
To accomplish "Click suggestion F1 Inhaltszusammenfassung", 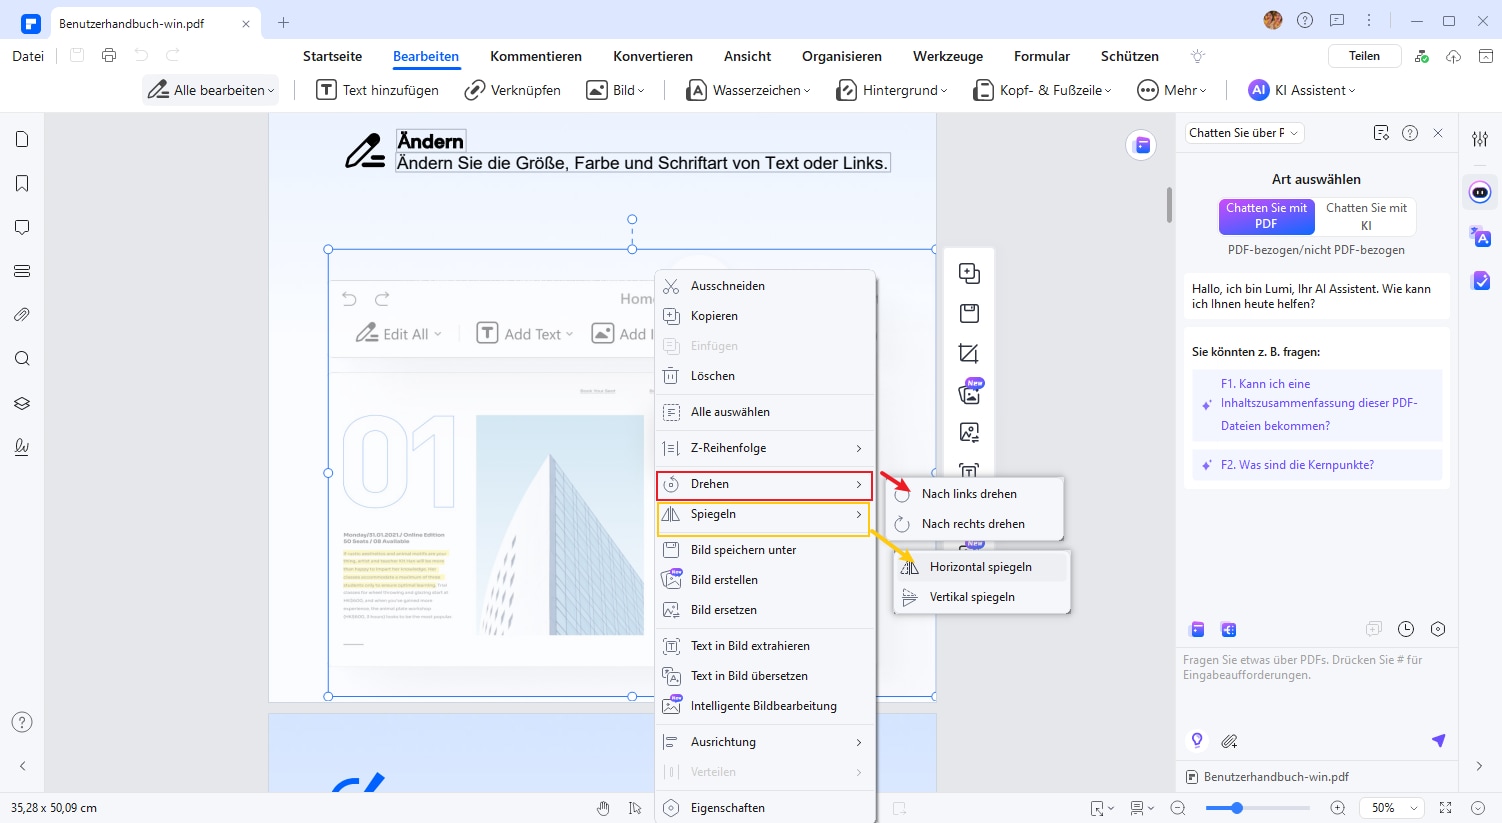I will click(1316, 405).
